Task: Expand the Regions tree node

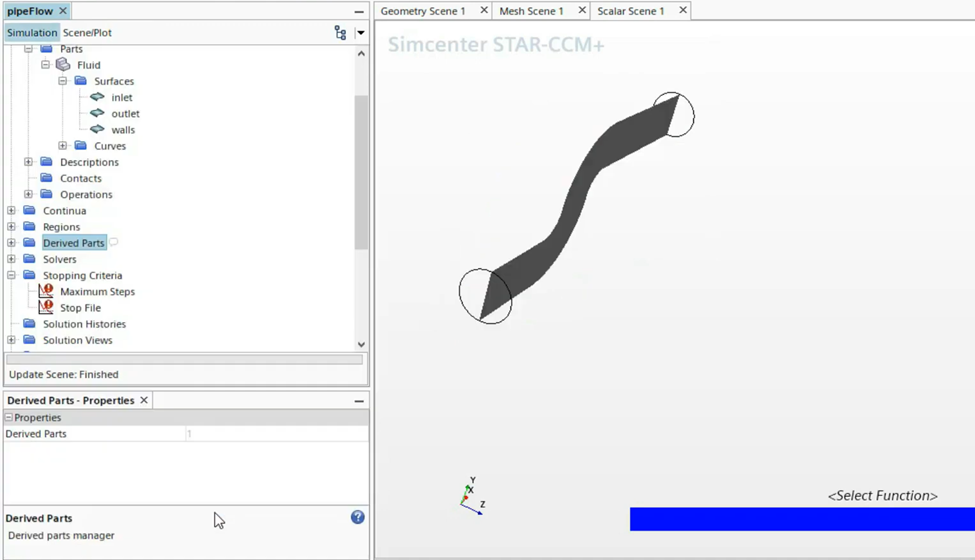Action: tap(11, 227)
